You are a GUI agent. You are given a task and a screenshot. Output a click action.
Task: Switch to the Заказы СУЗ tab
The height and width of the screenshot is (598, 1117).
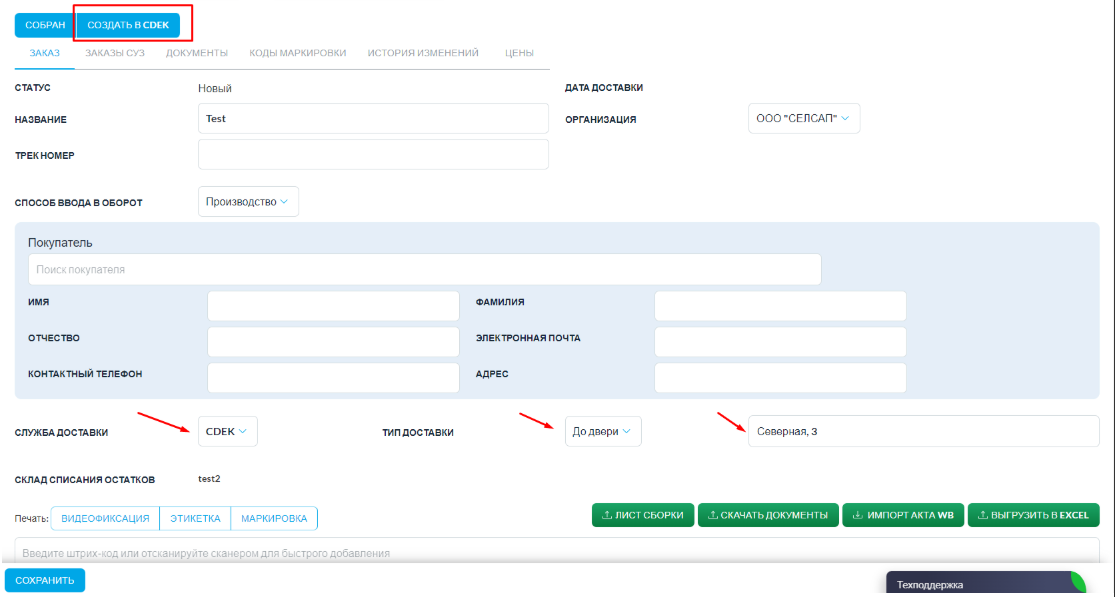coord(115,52)
